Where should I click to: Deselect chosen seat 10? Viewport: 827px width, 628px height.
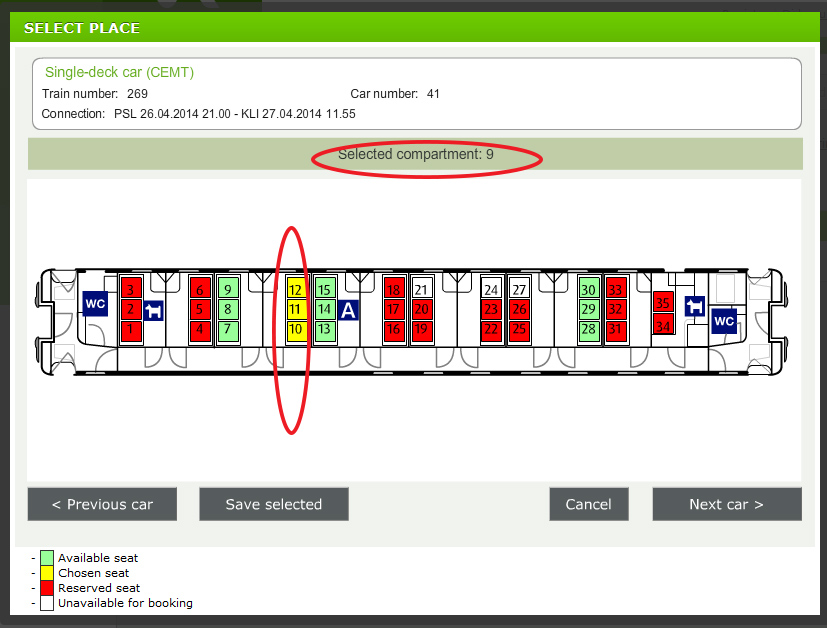pos(296,330)
